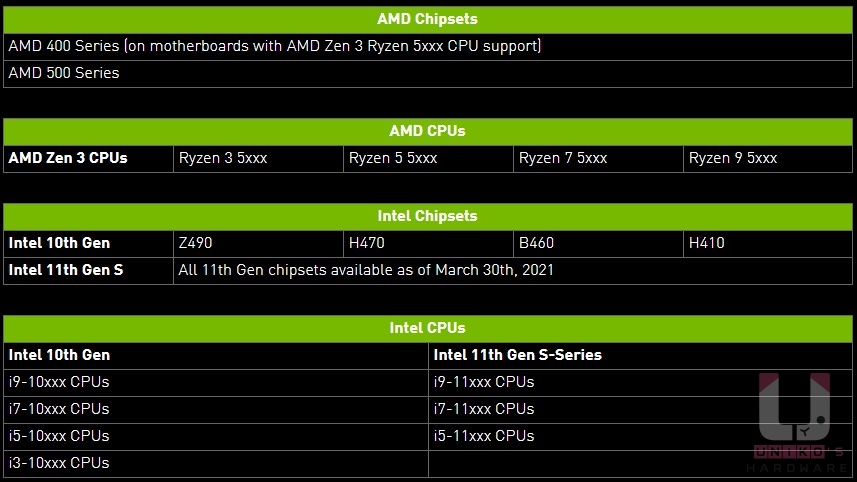The image size is (857, 482).
Task: Select the Intel CPUs header bar
Action: (x=427, y=328)
